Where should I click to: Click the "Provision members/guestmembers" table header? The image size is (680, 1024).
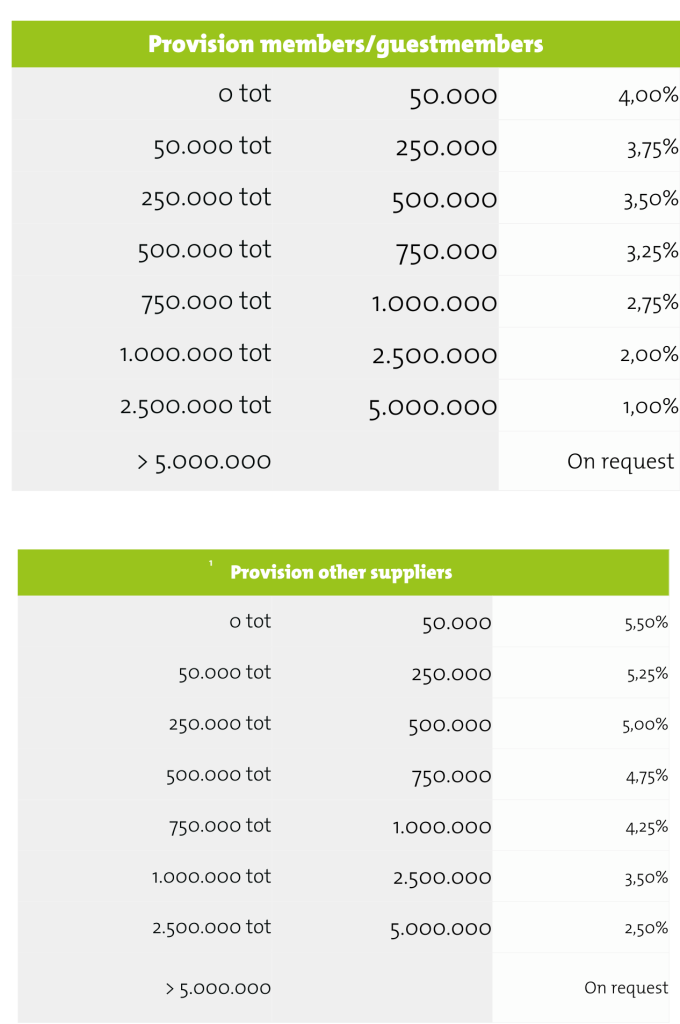pyautogui.click(x=345, y=45)
